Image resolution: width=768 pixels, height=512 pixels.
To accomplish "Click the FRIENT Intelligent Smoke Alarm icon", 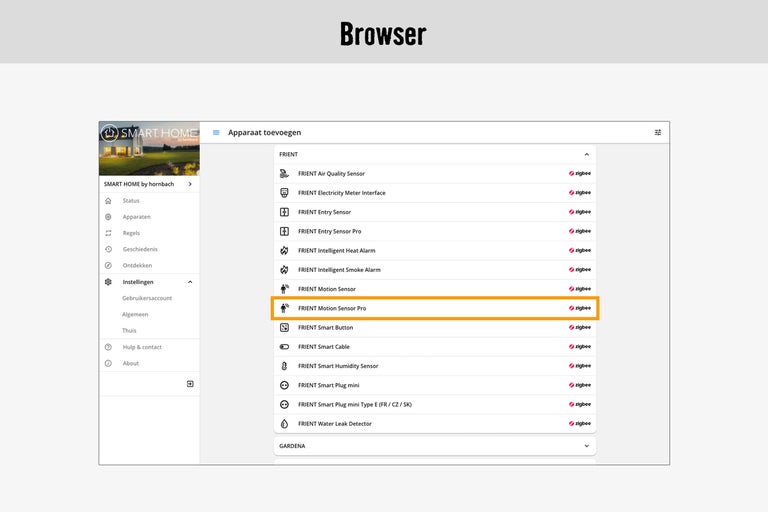I will coord(284,269).
